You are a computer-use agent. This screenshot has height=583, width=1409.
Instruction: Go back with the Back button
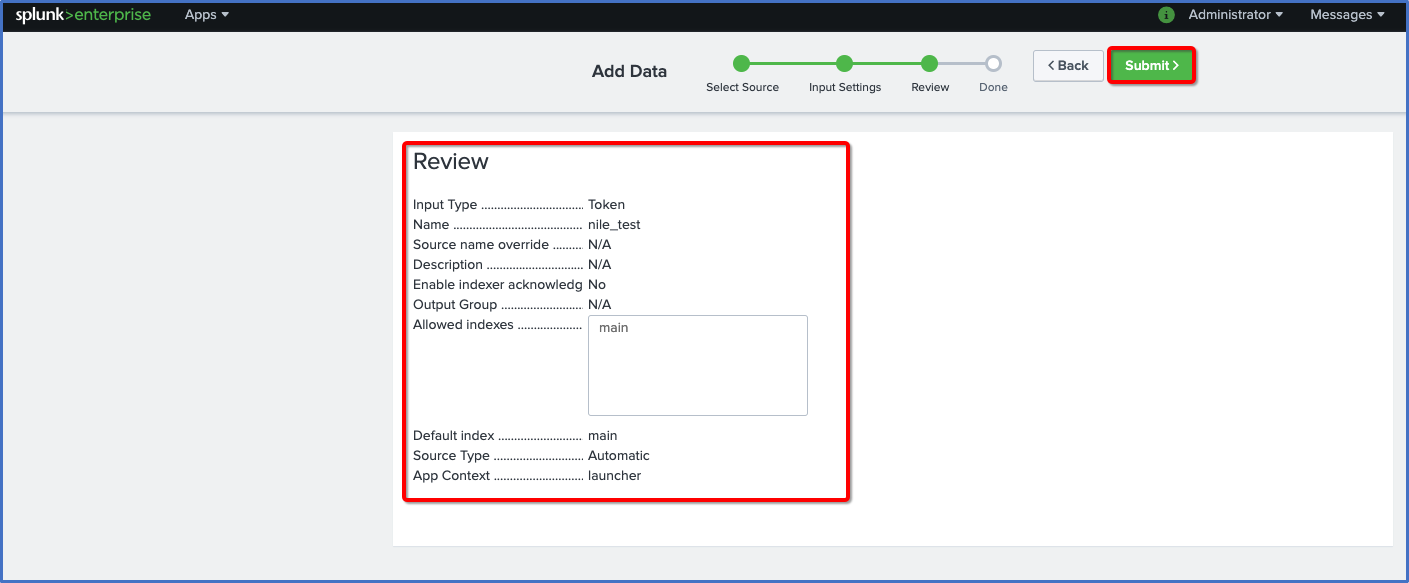tap(1068, 65)
